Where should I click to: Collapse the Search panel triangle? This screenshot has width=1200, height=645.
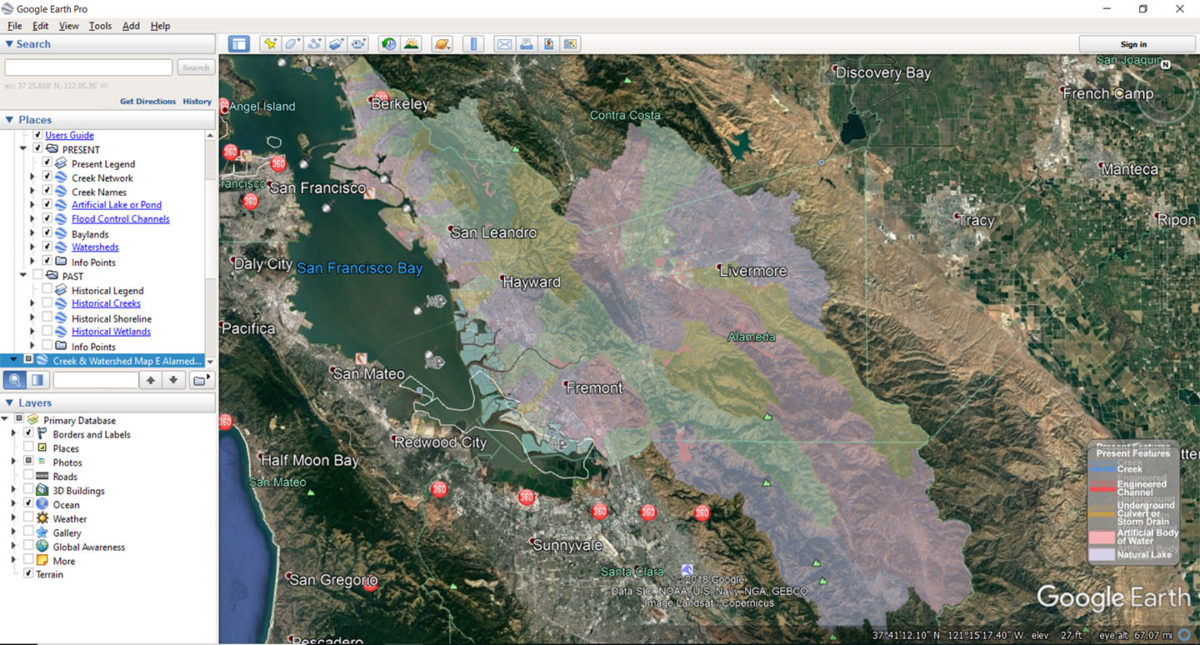click(x=9, y=44)
